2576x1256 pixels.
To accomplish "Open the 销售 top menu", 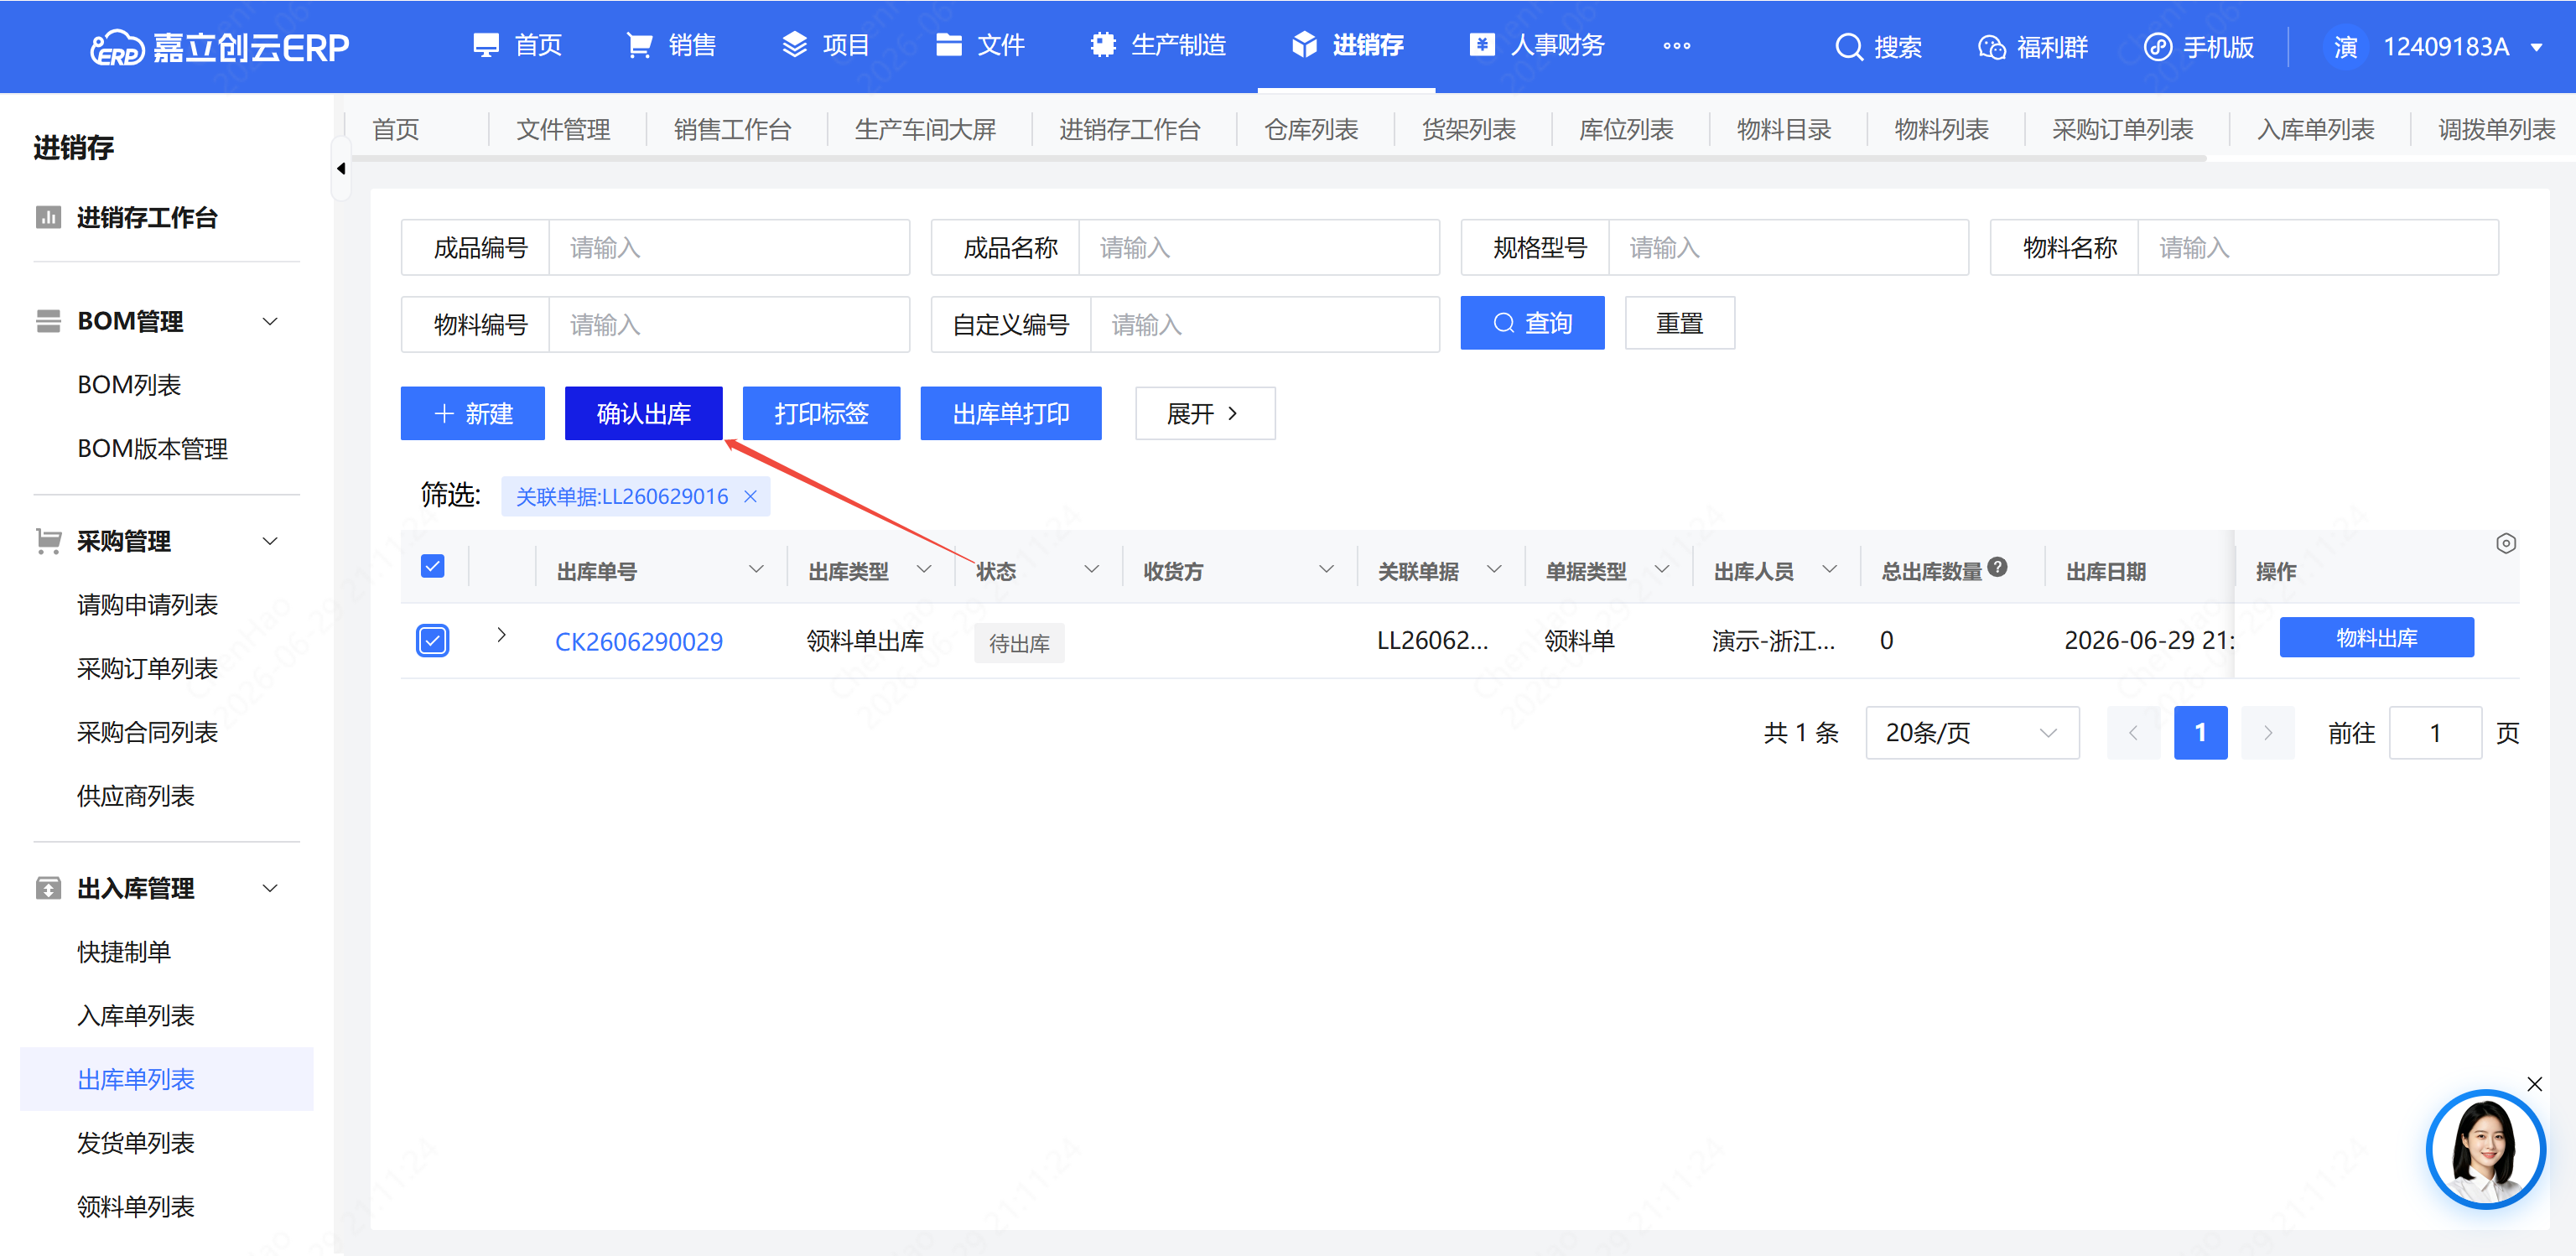I will pyautogui.click(x=671, y=46).
